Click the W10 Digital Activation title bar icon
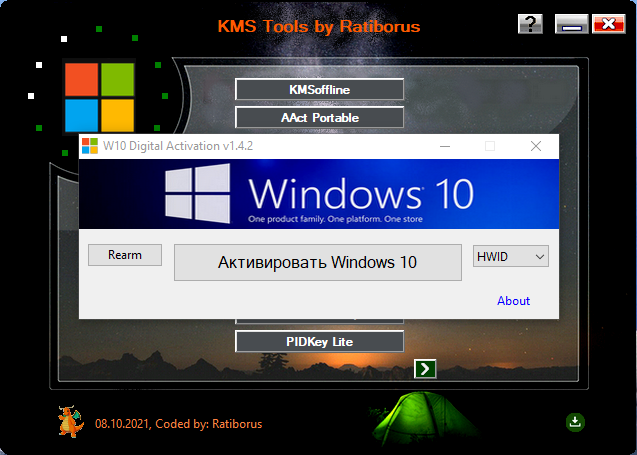The height and width of the screenshot is (455, 637). click(90, 146)
